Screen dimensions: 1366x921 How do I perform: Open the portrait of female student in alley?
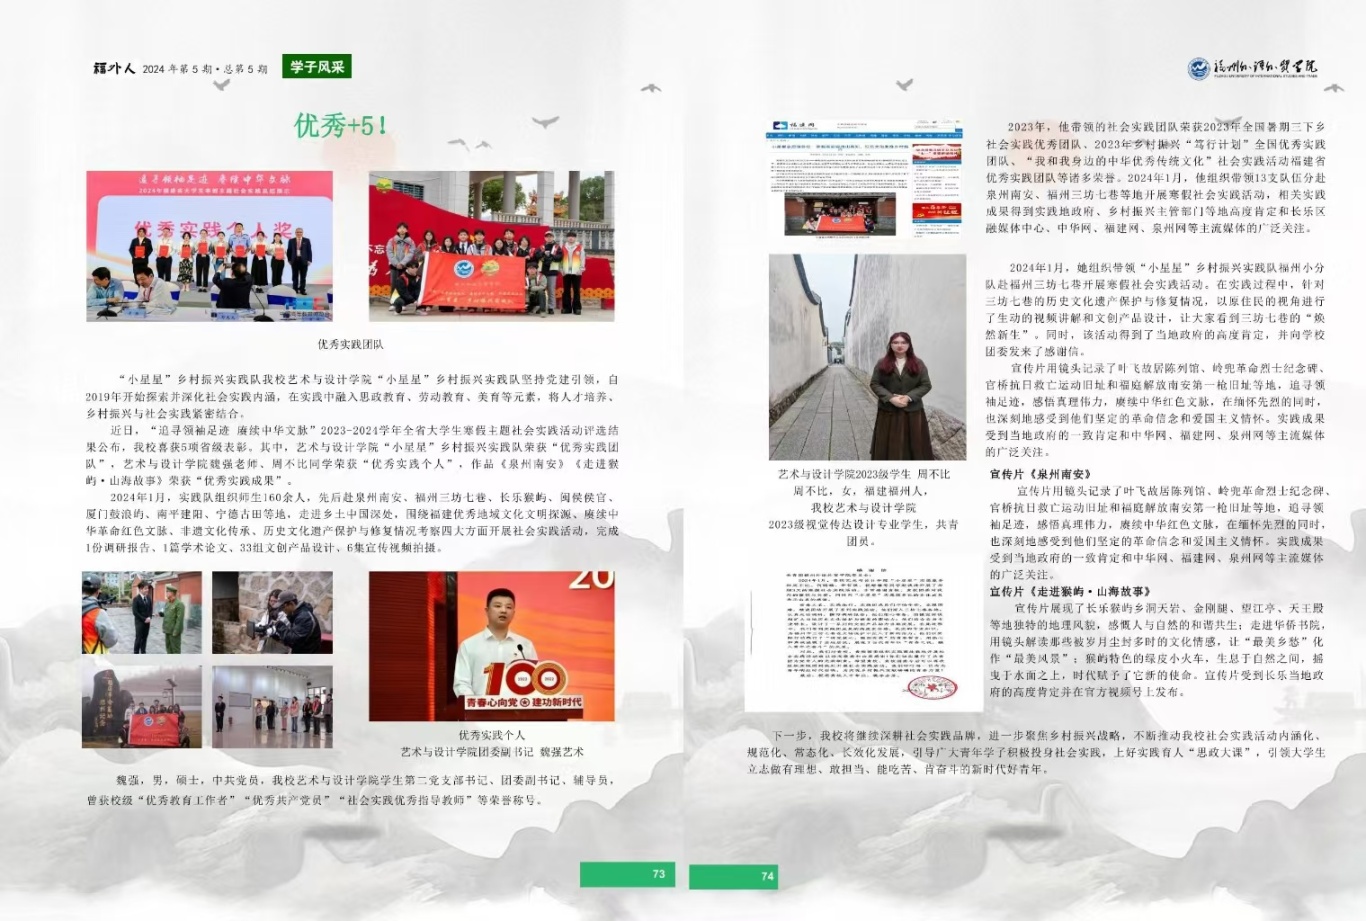coord(867,357)
